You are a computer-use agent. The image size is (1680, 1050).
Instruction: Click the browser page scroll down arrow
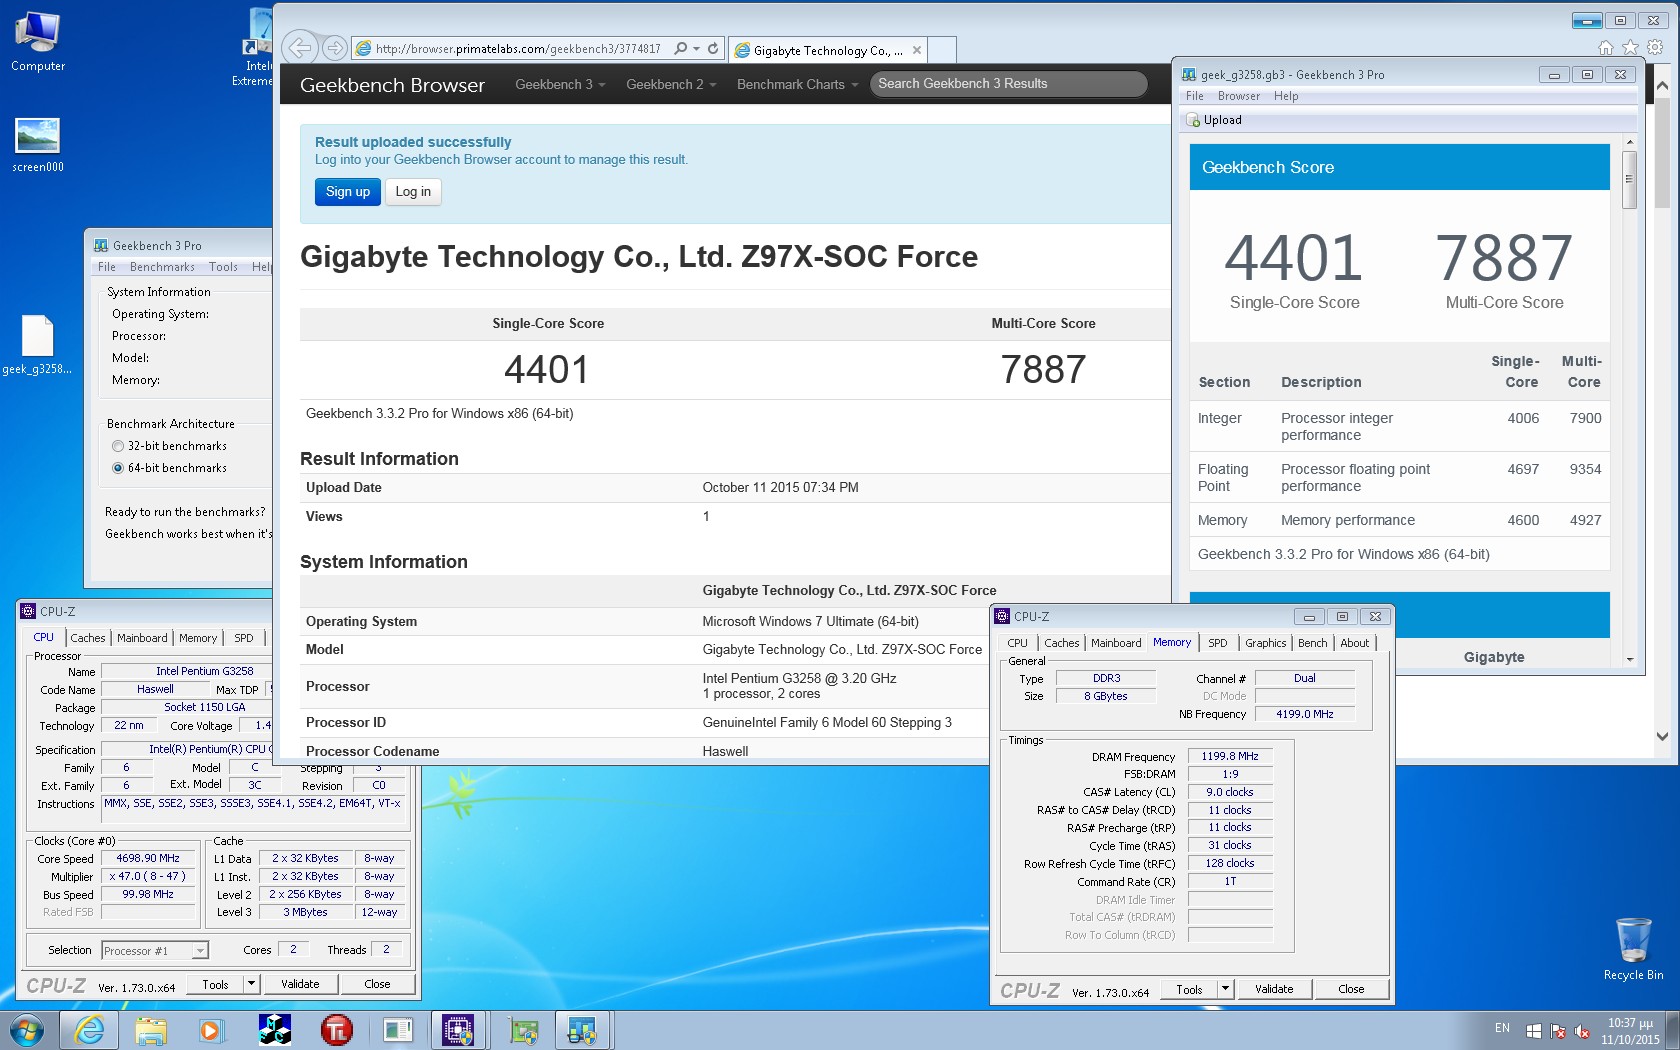tap(1661, 737)
